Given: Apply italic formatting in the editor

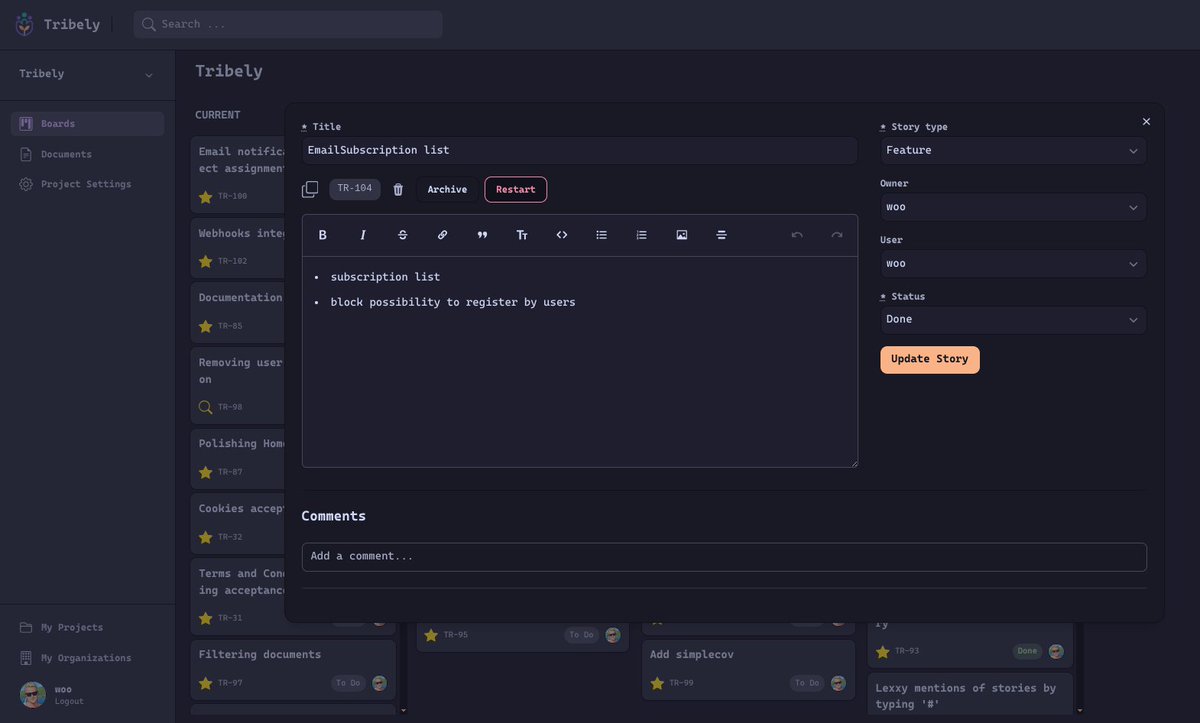Looking at the screenshot, I should 363,235.
